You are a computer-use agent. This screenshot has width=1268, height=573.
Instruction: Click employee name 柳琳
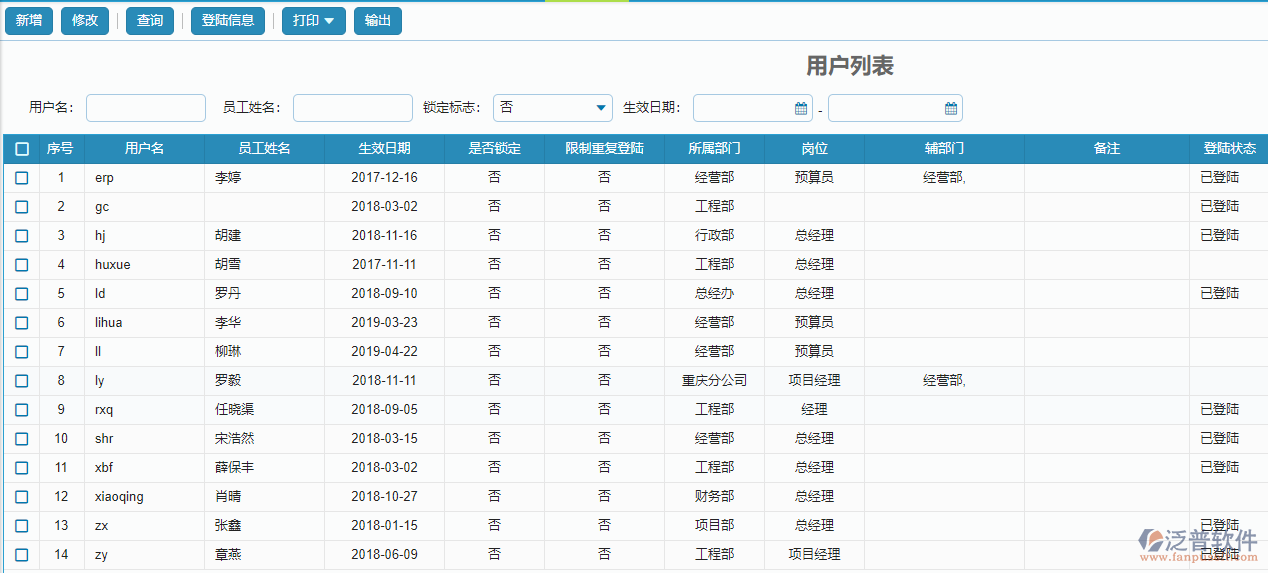pyautogui.click(x=228, y=352)
